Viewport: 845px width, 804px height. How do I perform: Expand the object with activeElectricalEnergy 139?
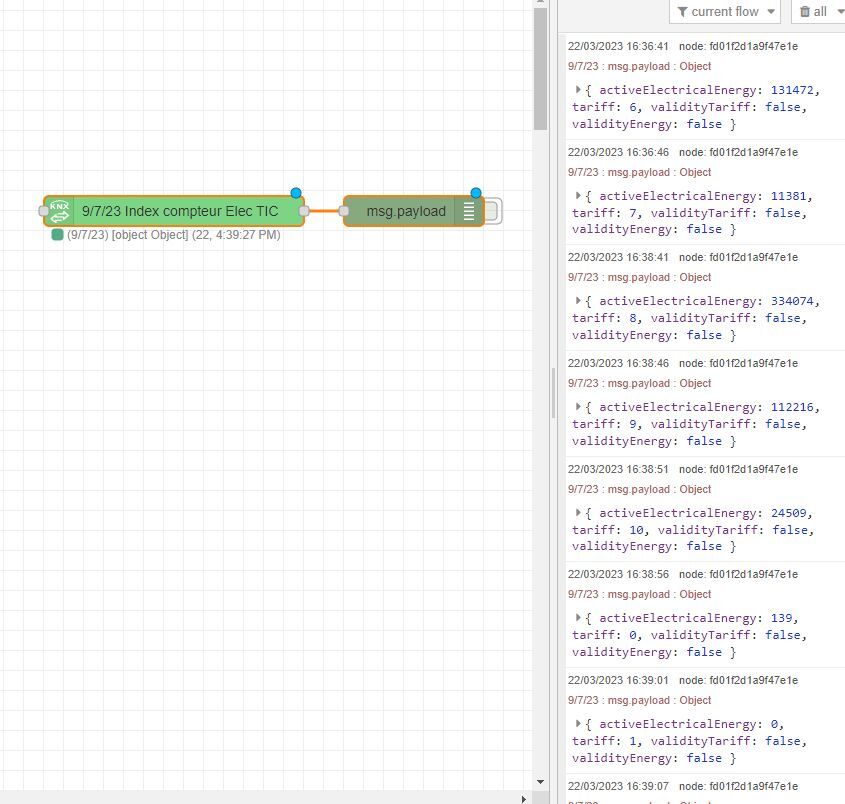[578, 618]
